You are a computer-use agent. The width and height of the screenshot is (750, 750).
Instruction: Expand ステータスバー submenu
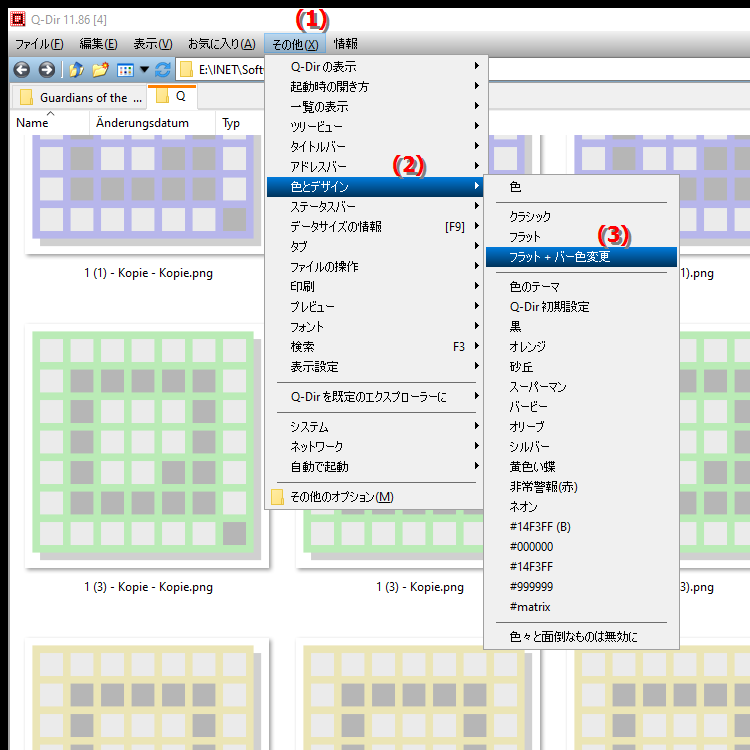click(375, 207)
